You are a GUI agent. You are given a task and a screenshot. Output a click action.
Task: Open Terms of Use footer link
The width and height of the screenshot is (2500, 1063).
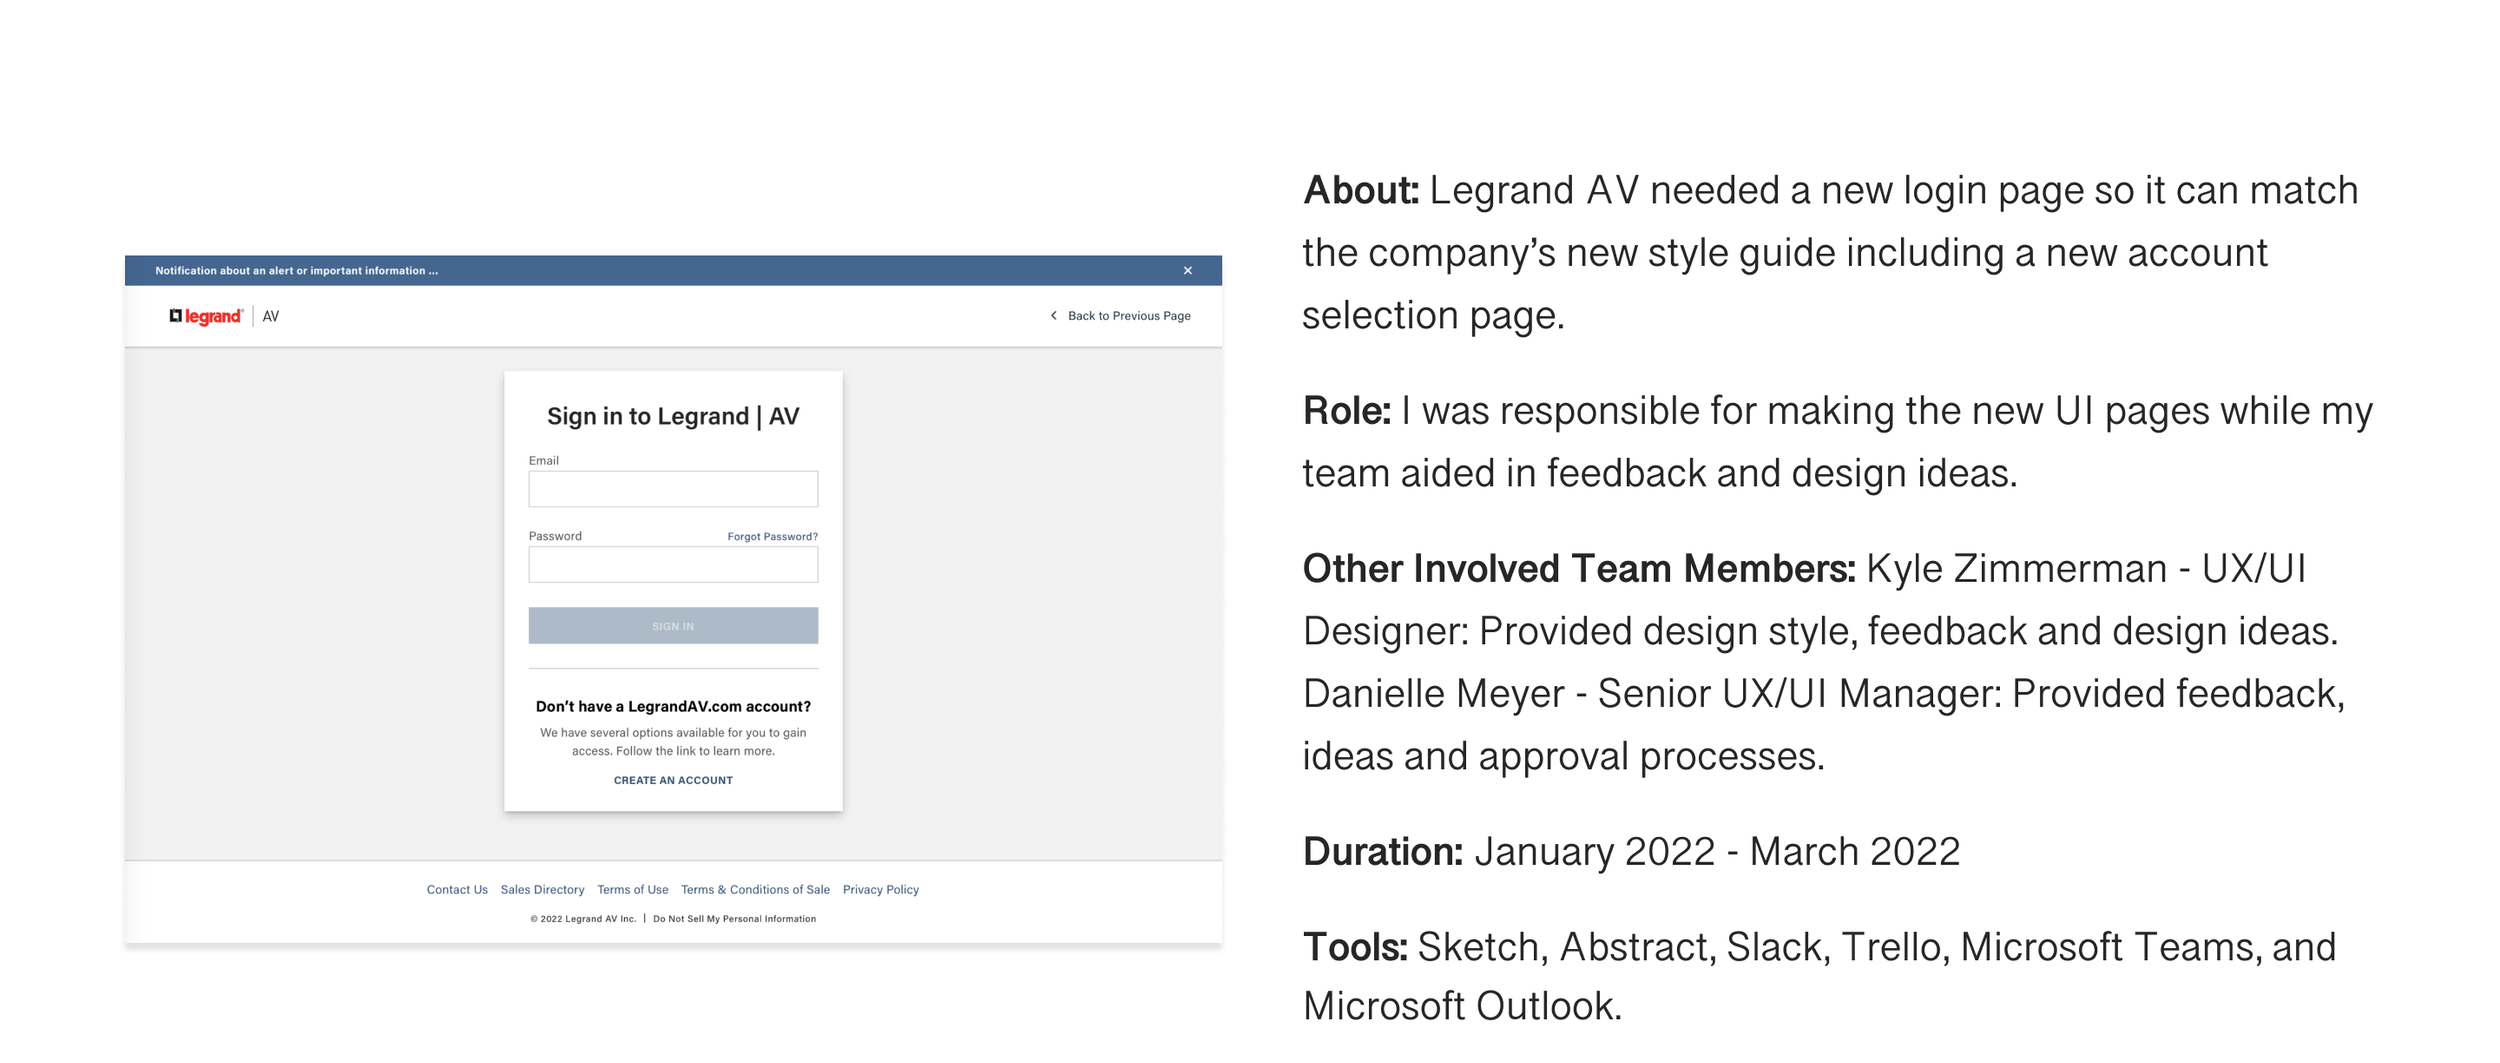[x=632, y=890]
